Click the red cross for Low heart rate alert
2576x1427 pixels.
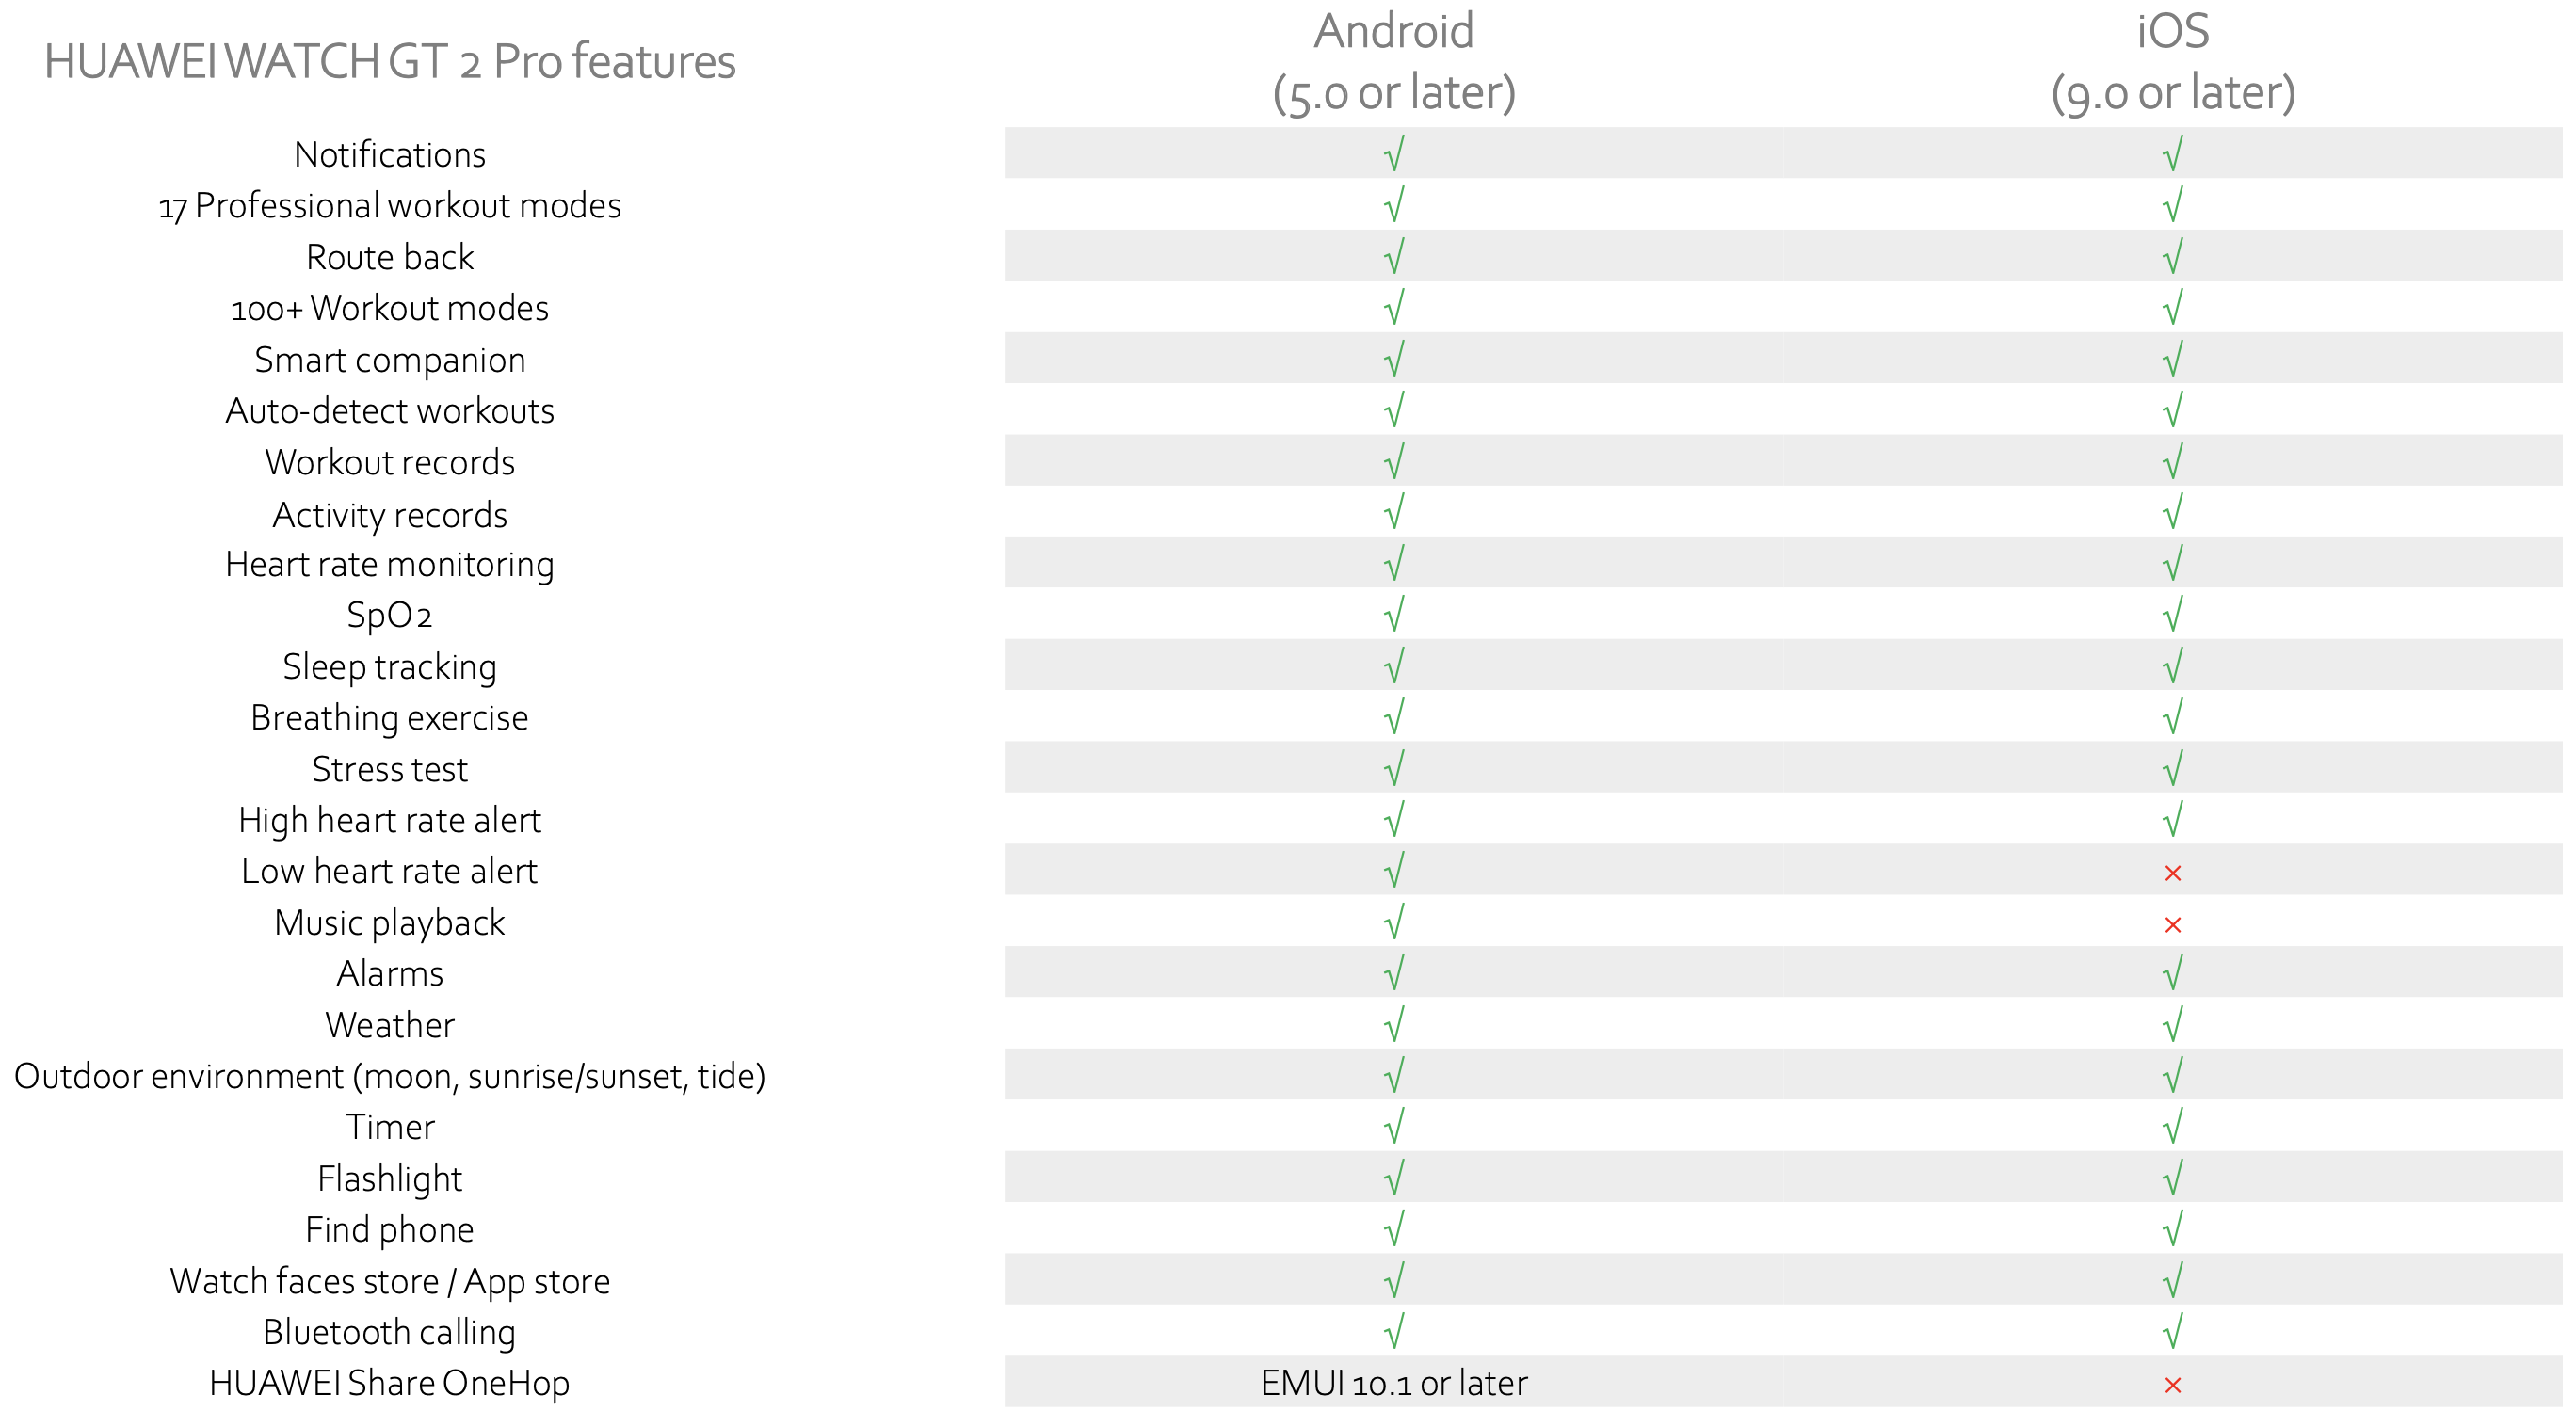[2172, 873]
